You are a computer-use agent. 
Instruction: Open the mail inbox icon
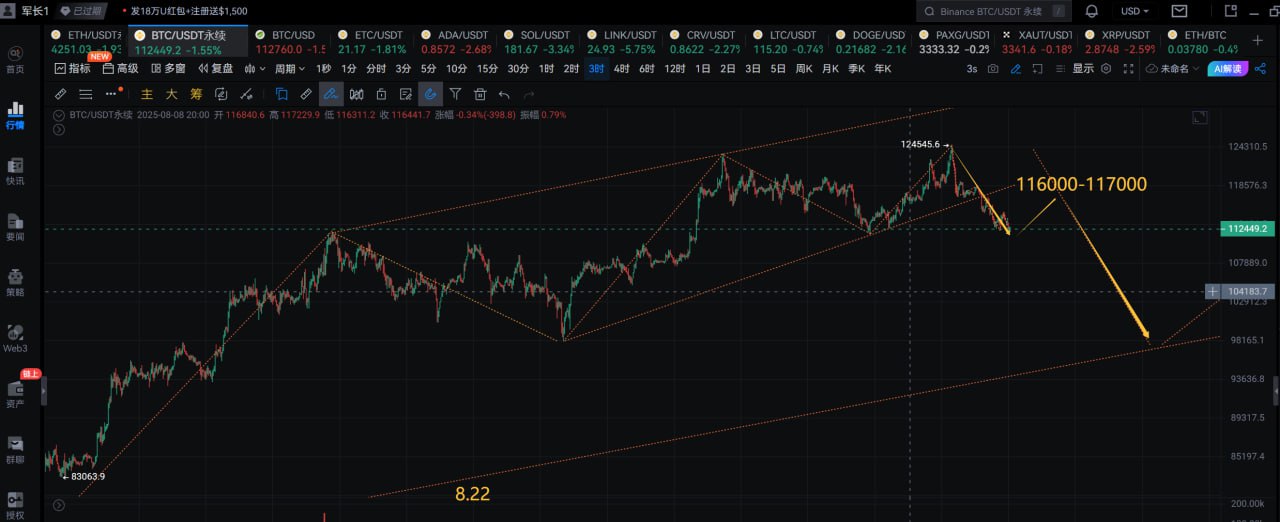pos(1180,12)
